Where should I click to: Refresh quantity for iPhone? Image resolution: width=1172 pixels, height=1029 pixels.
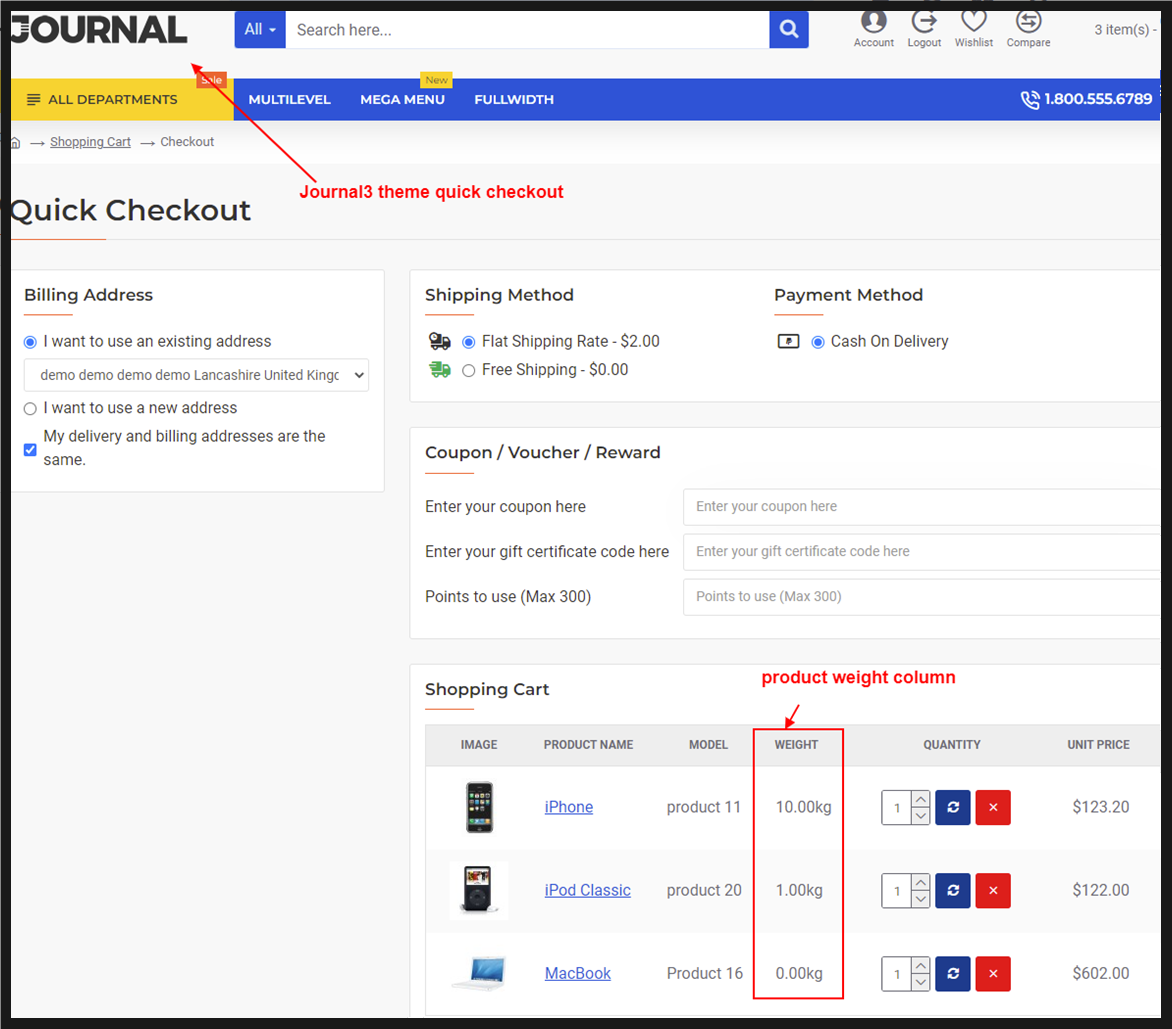click(953, 807)
